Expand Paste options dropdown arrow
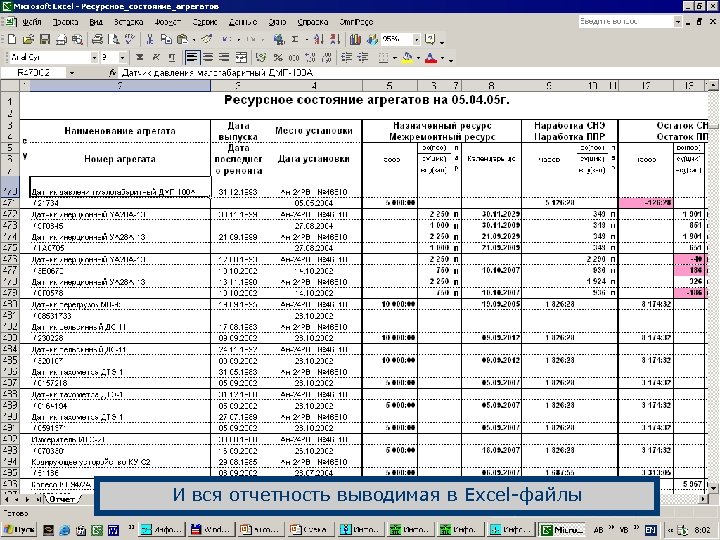The height and width of the screenshot is (540, 720). (193, 39)
